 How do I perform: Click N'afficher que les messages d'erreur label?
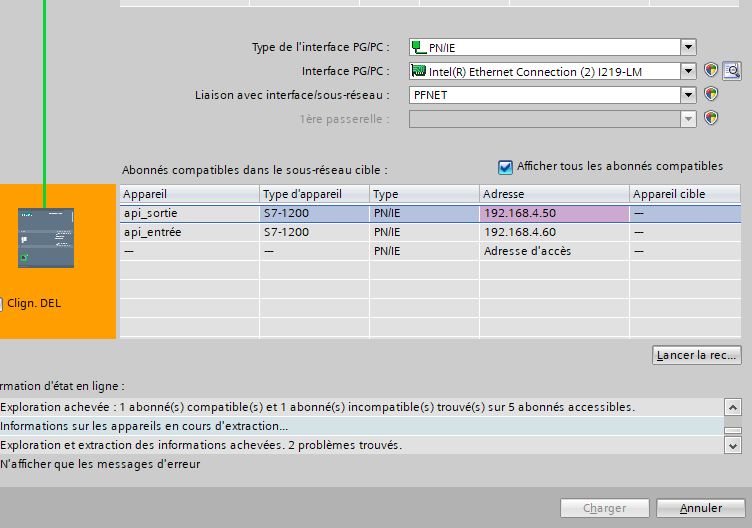(100, 464)
